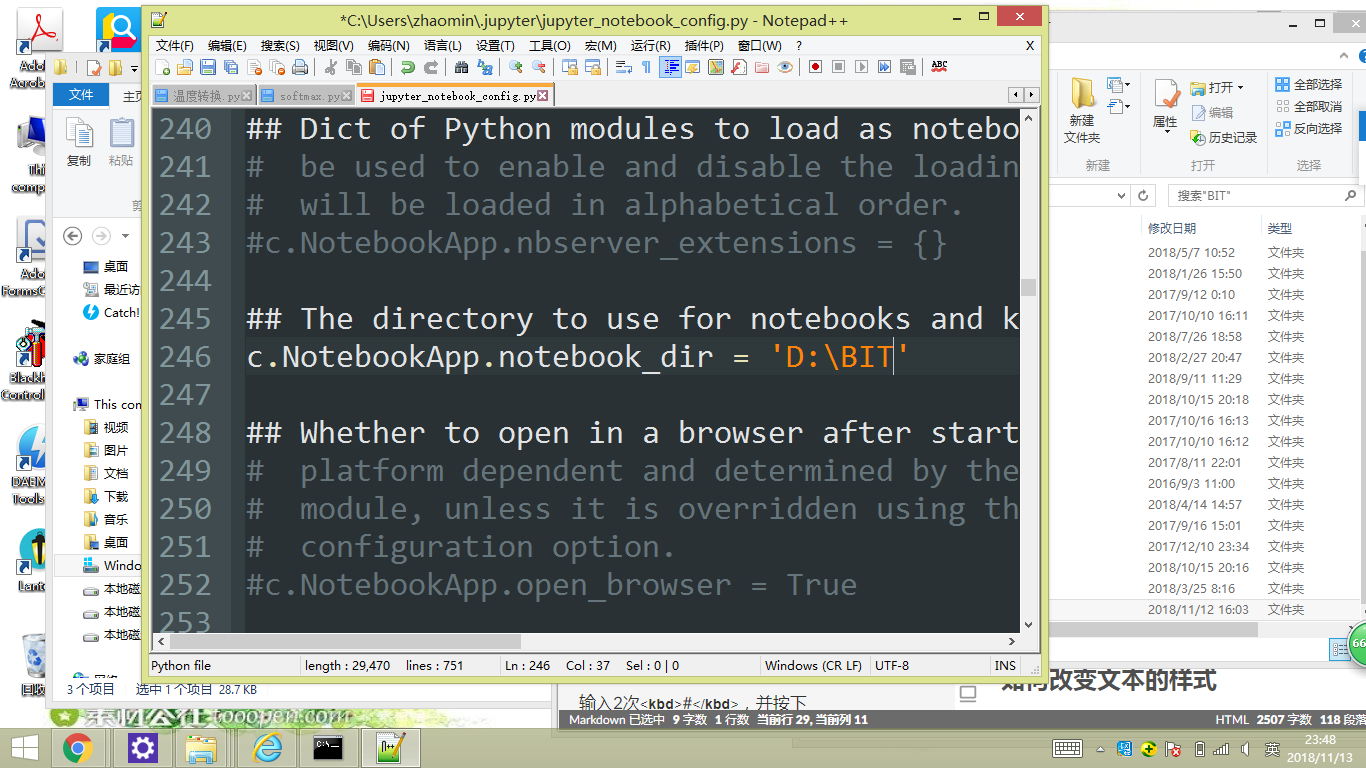The image size is (1366, 768).
Task: Click the Cut scissors toolbar icon
Action: pyautogui.click(x=330, y=67)
